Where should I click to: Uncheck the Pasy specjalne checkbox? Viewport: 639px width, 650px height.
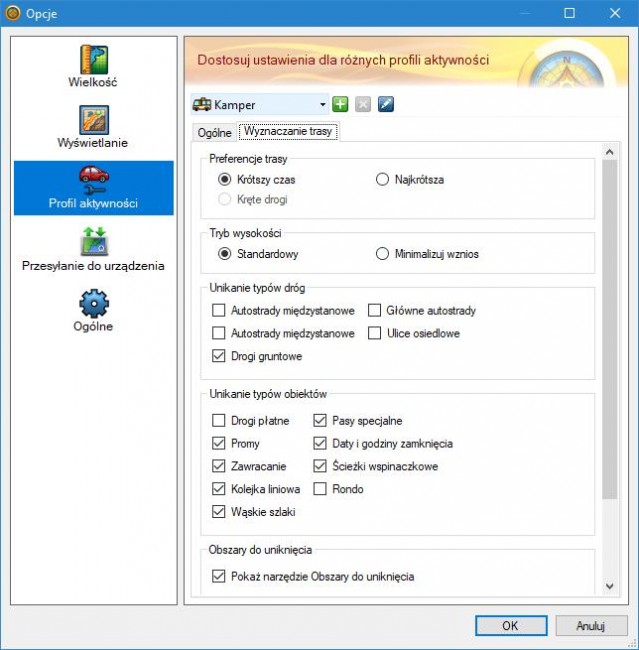tap(320, 420)
